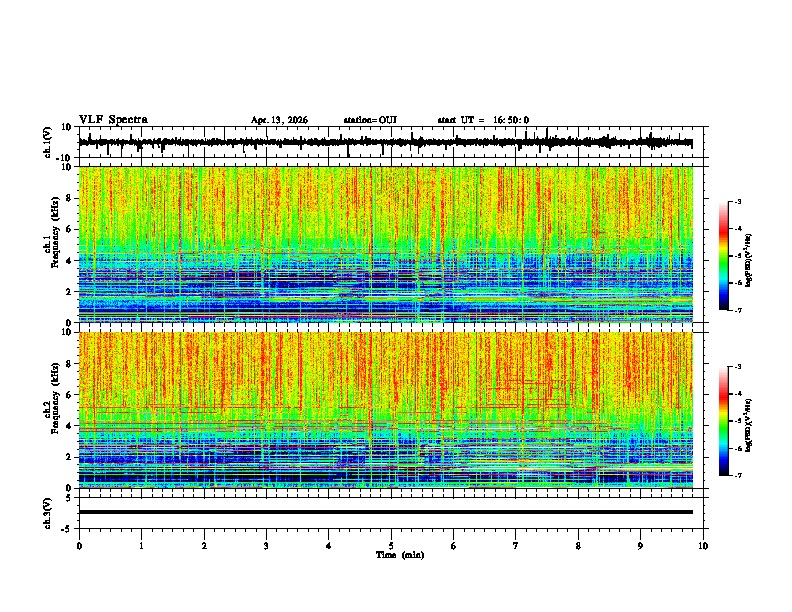Click the time axis tick label "5"
The image size is (792, 612).
[x=391, y=546]
